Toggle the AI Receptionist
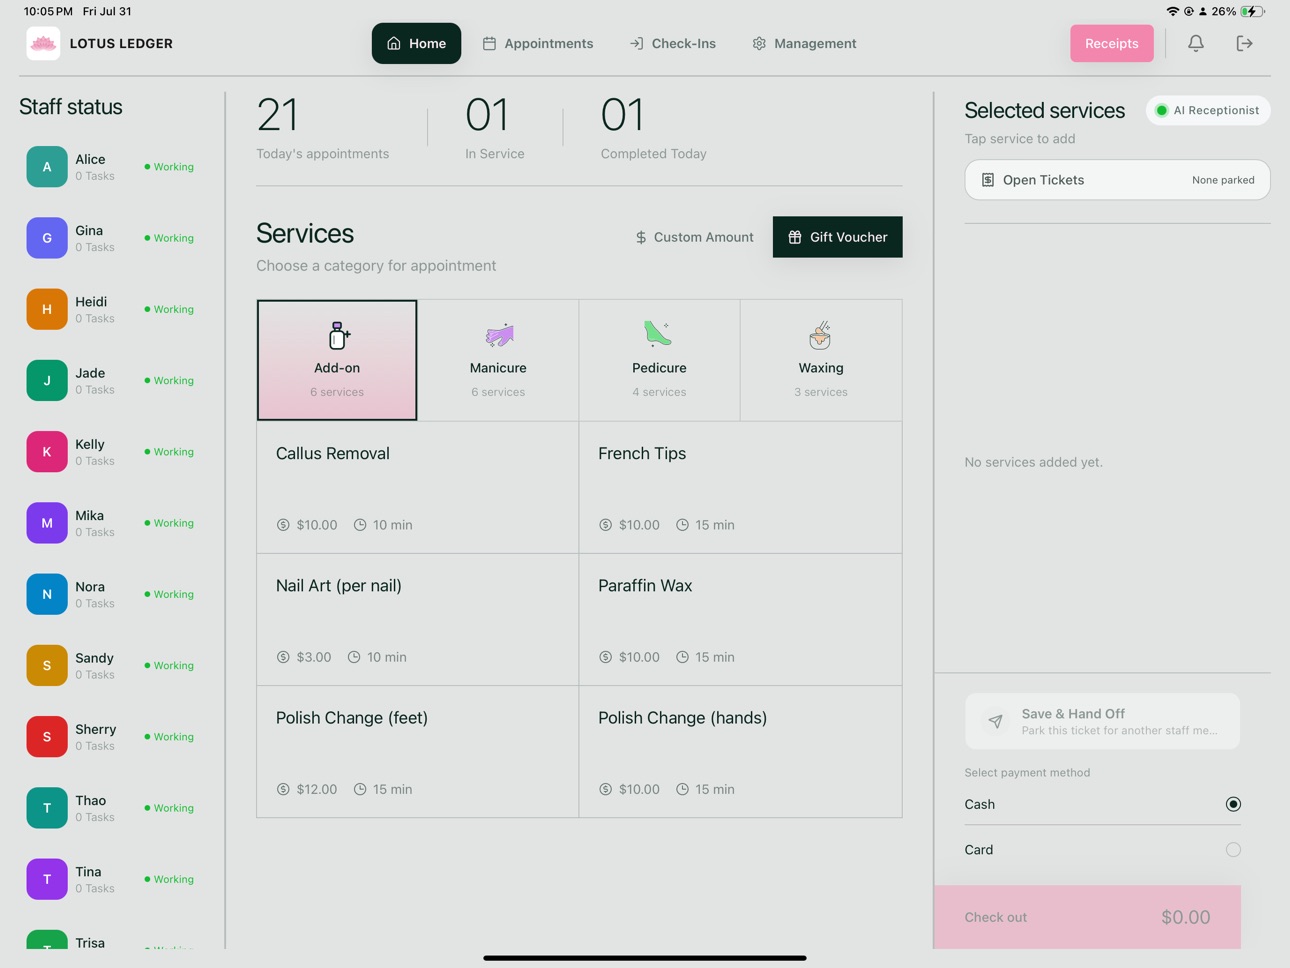The height and width of the screenshot is (968, 1290). (1208, 110)
